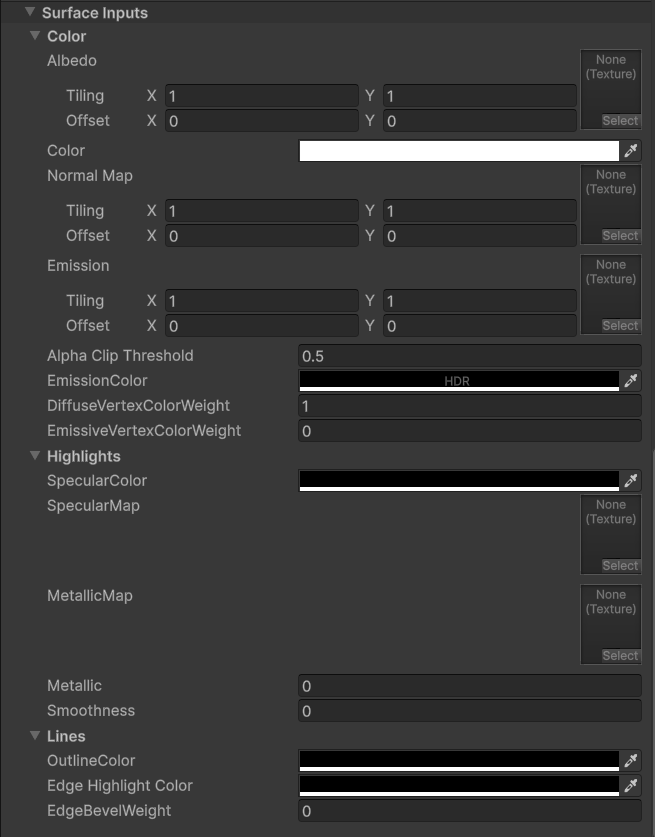Click the DiffuseVertexColorWeight label
Screen dimensions: 655x837
tap(138, 406)
